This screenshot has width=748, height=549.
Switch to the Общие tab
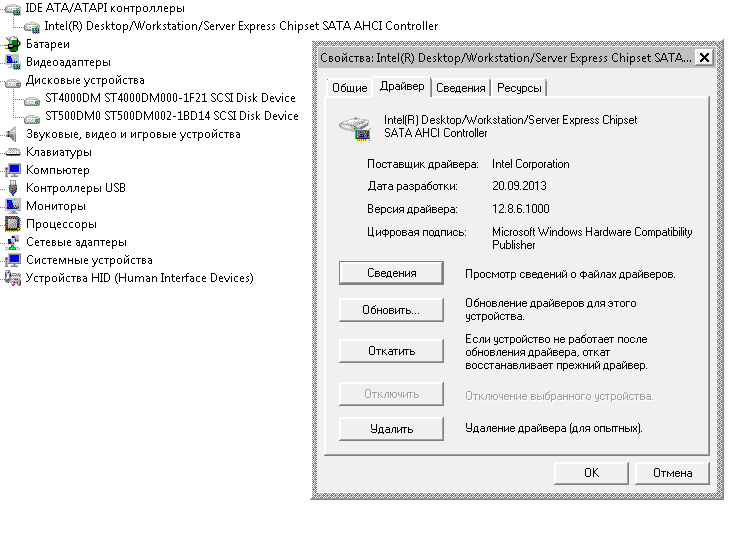(x=350, y=88)
